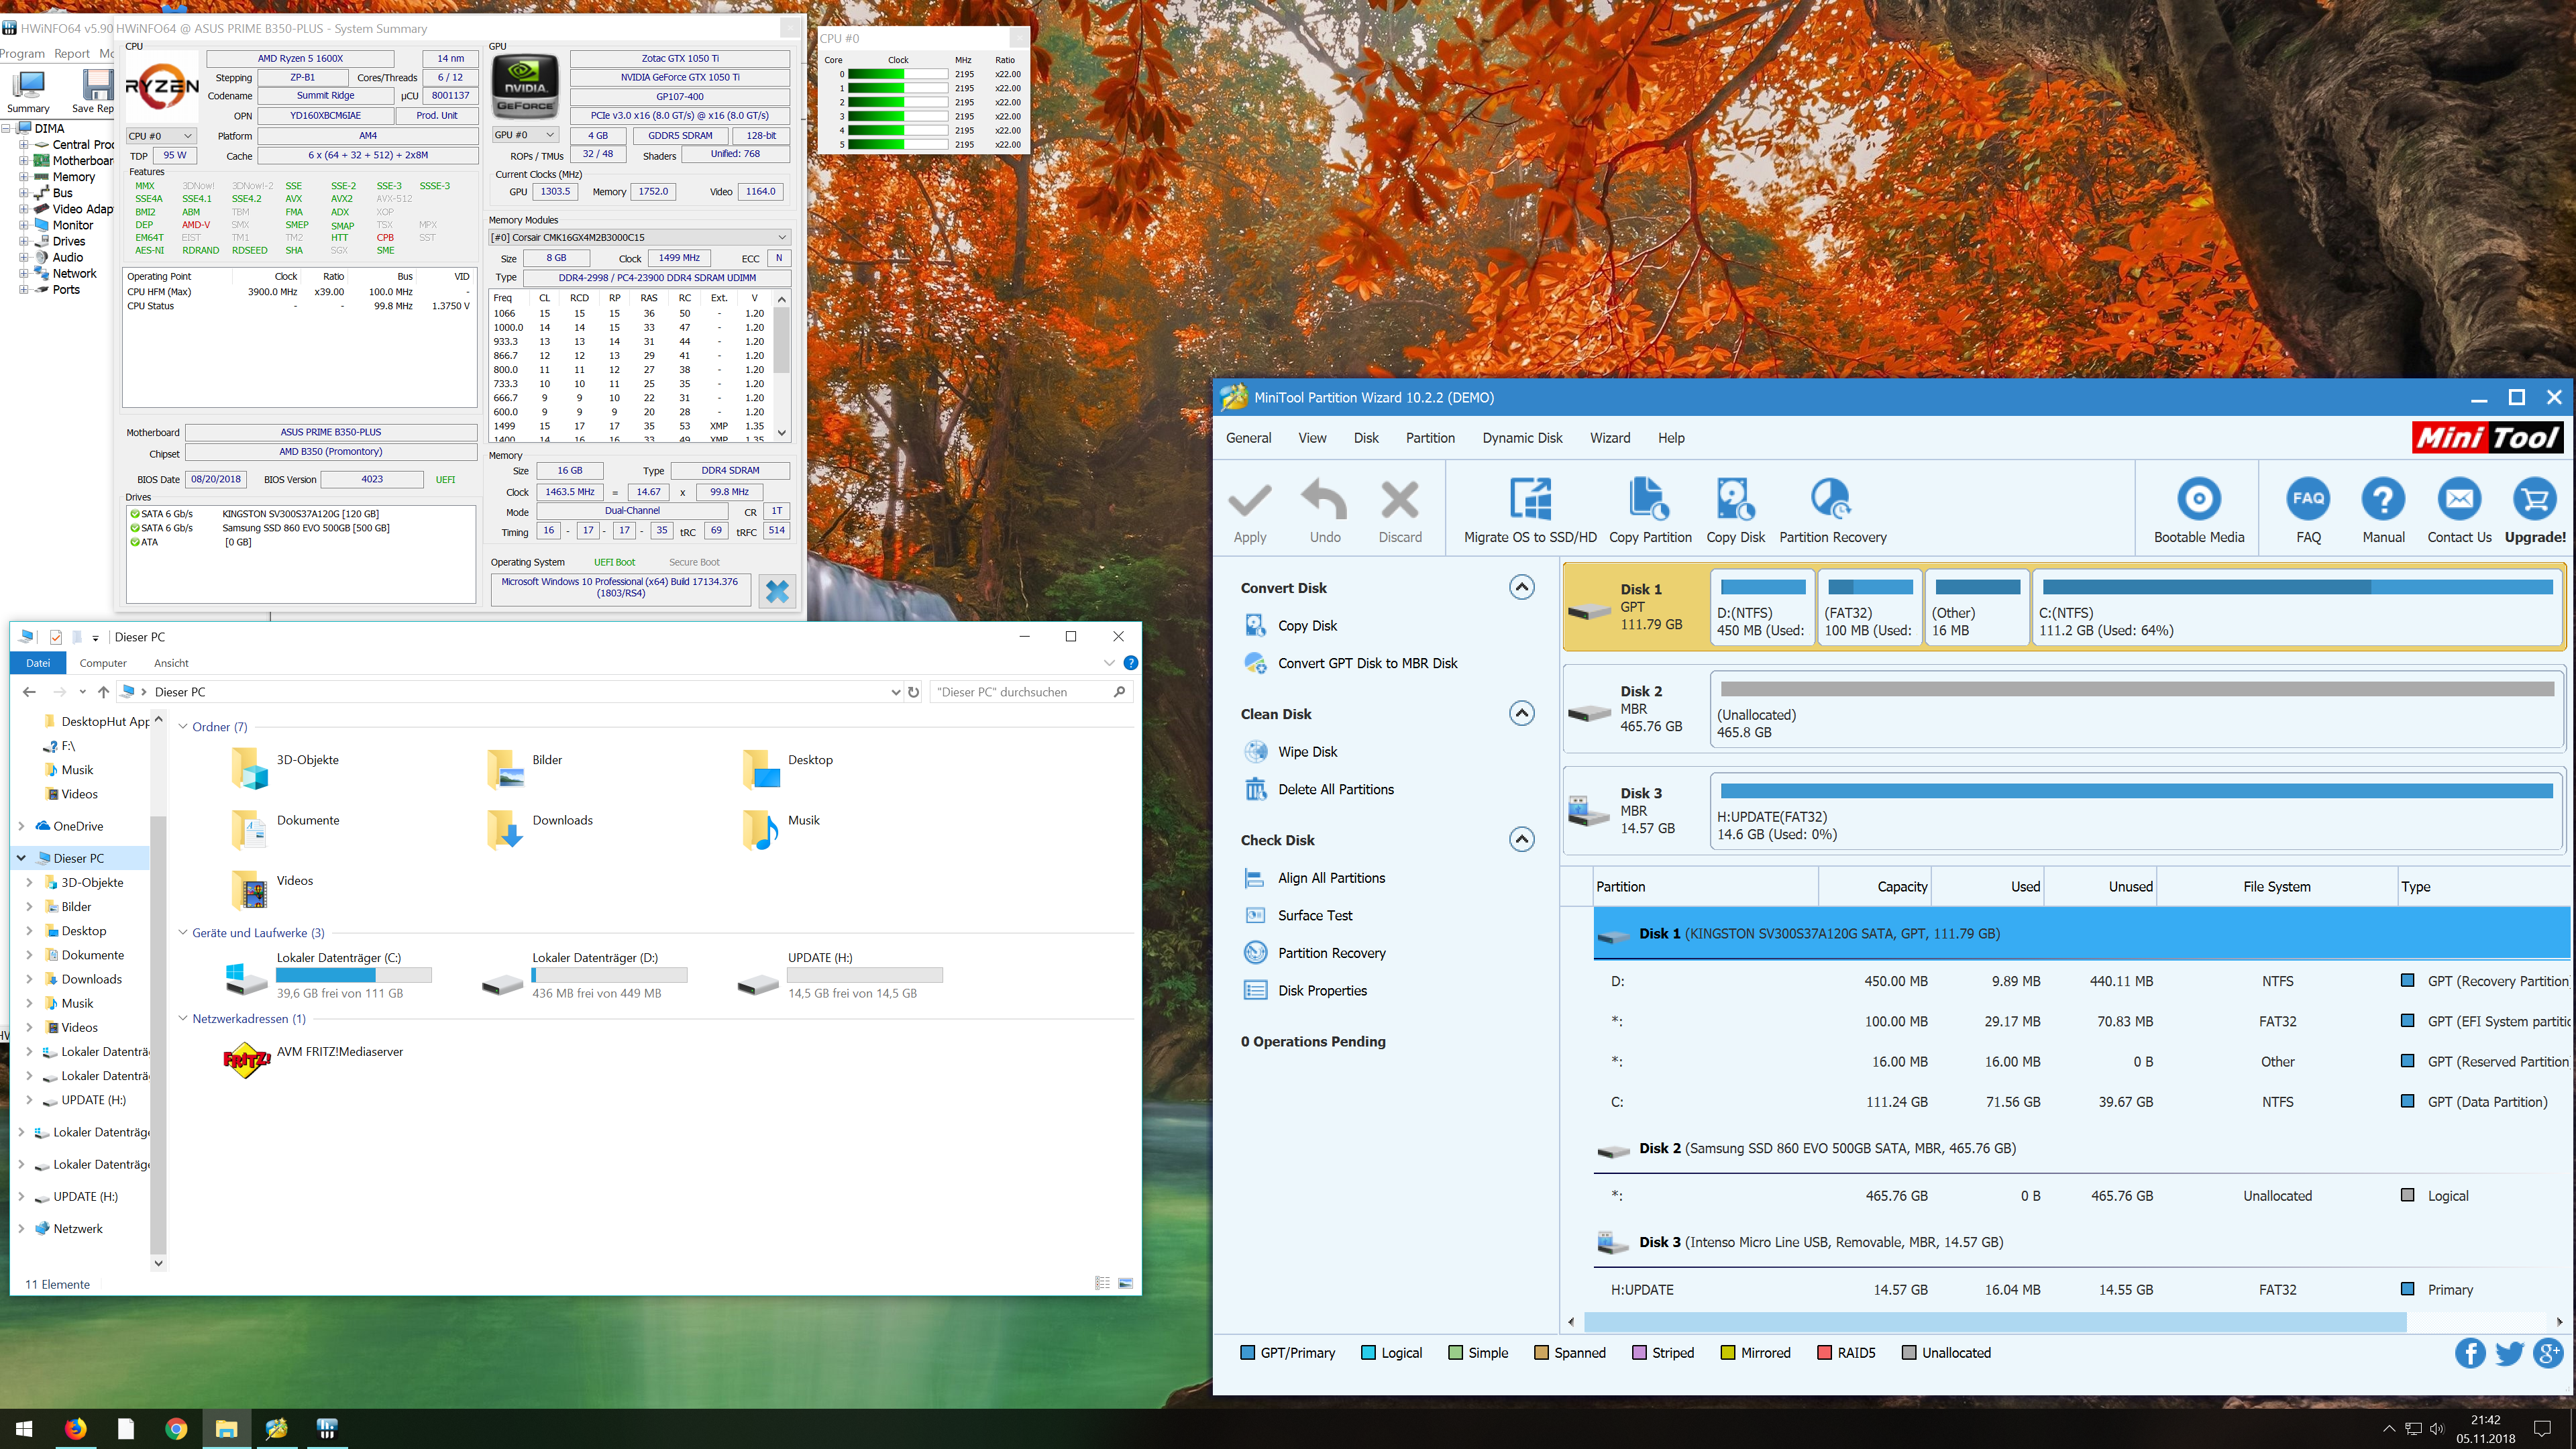Open the CPU #0 selector dropdown
Viewport: 2576px width, 1449px height.
160,136
